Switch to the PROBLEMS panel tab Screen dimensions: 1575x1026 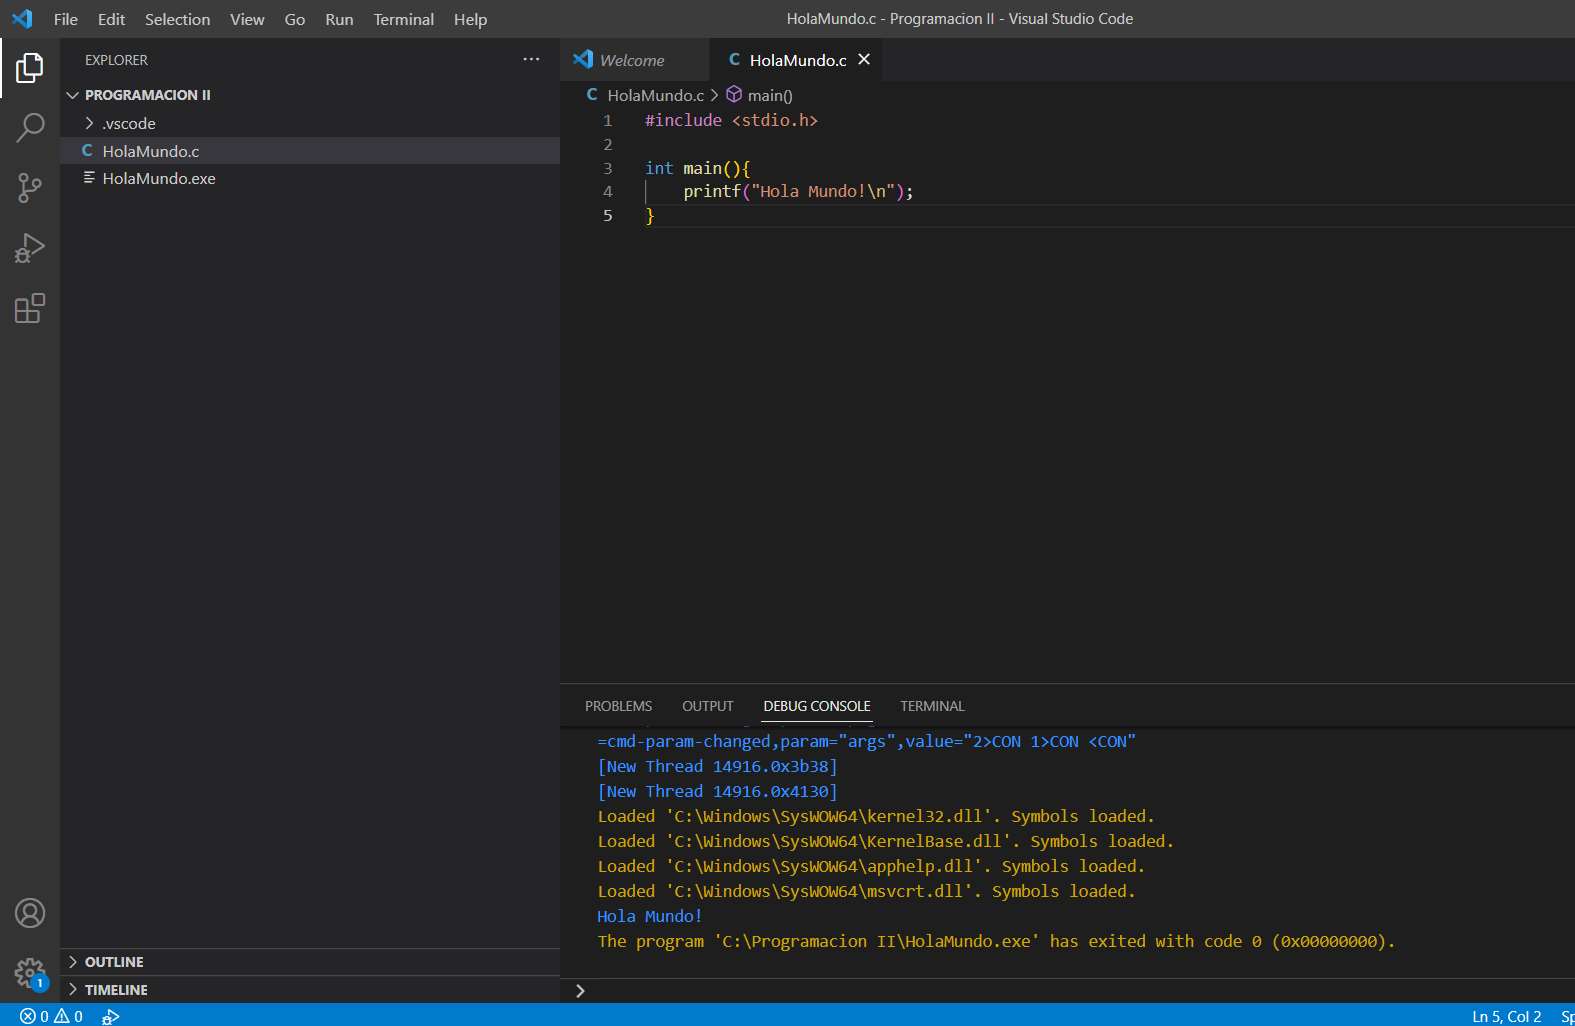pyautogui.click(x=618, y=706)
